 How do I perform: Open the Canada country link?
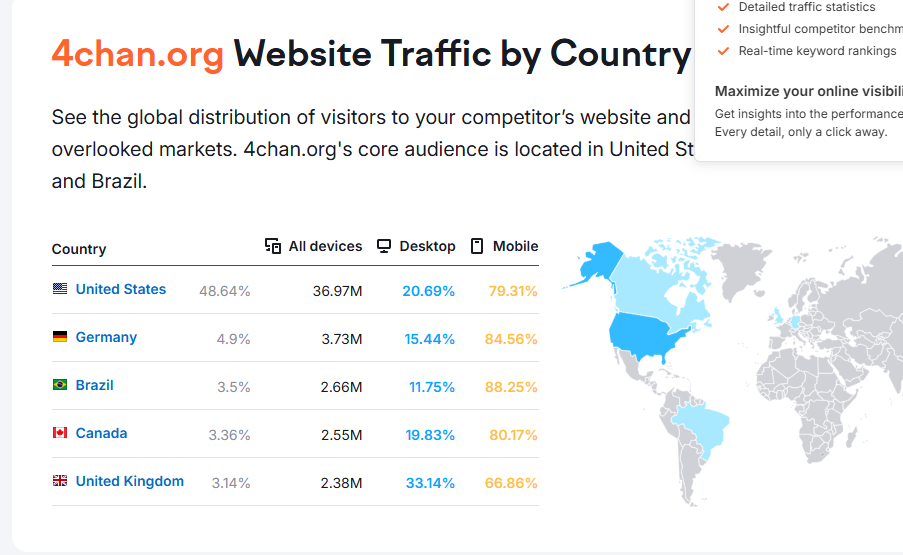tap(101, 433)
